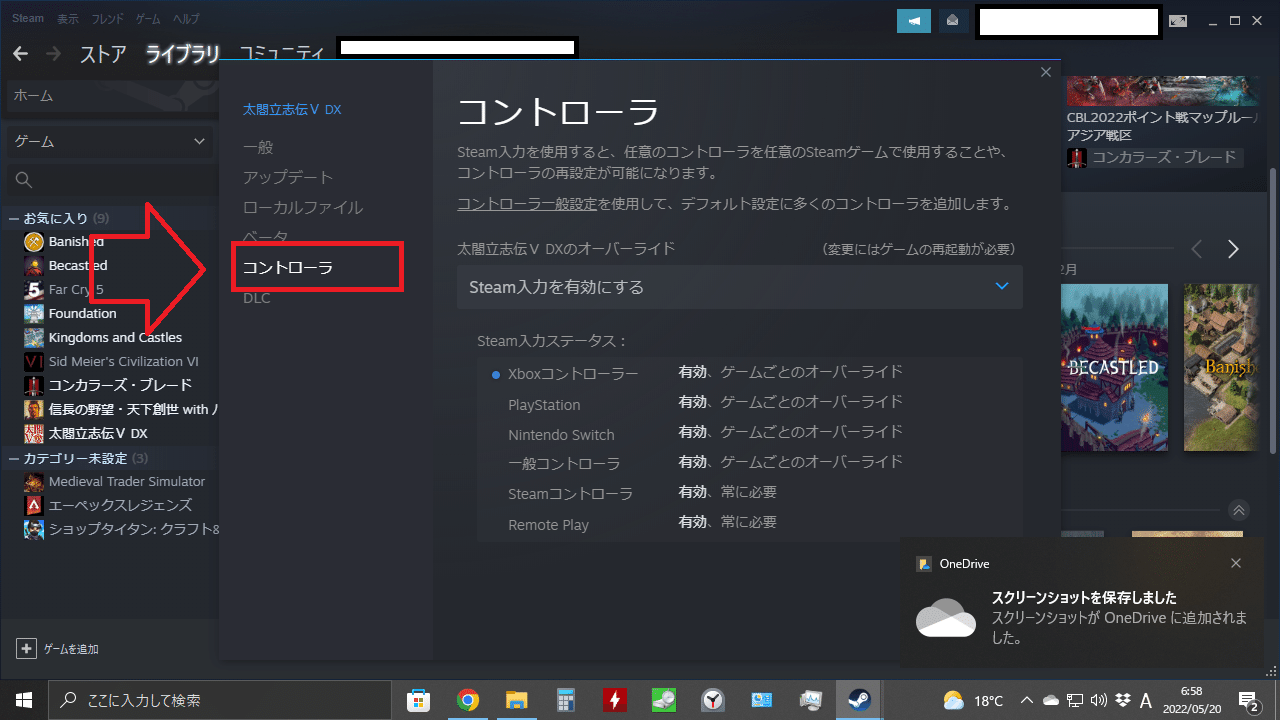1280x720 pixels.
Task: Click next arrow in the shelf carousel
Action: [x=1233, y=249]
